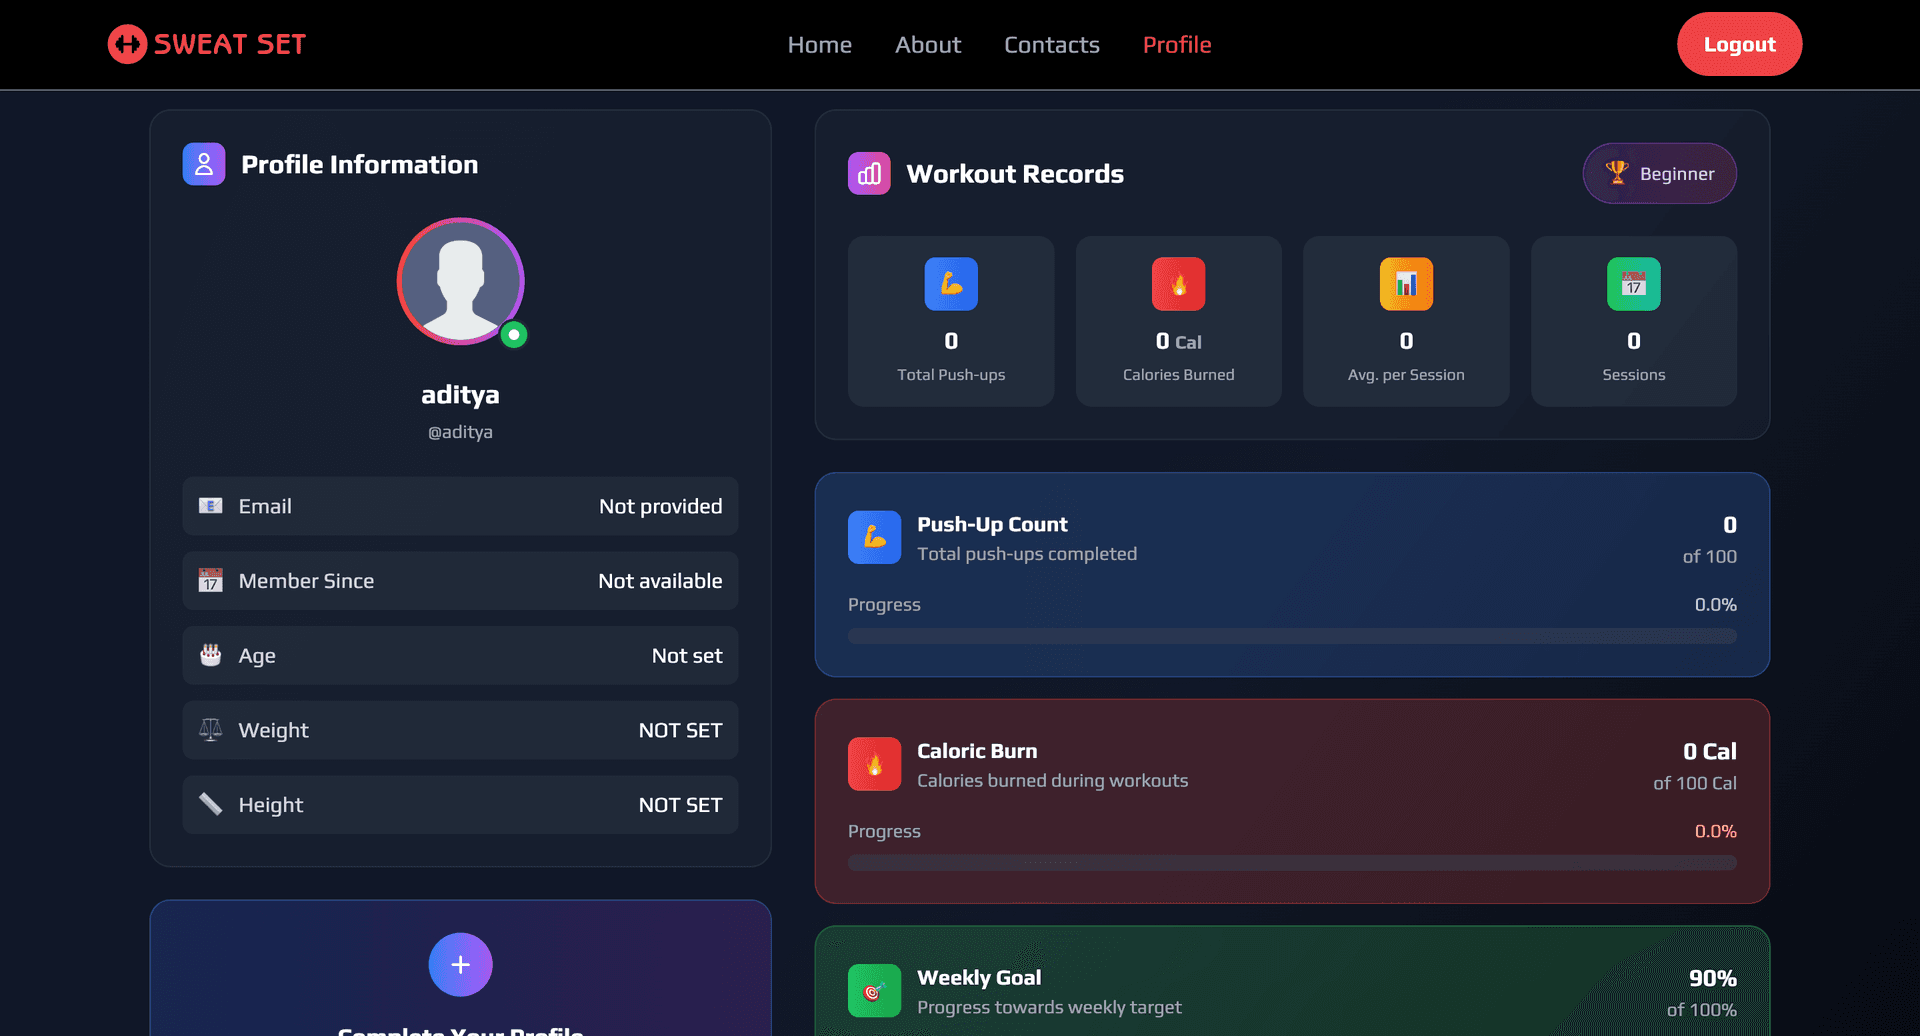Click the Push-Up Count arm icon
This screenshot has width=1920, height=1036.
click(875, 537)
